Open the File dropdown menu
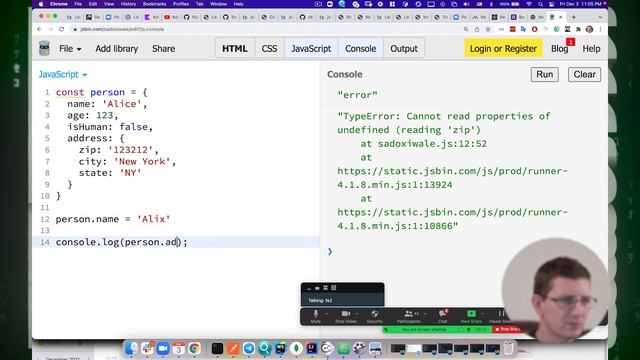Viewport: 640px width, 360px height. (x=70, y=49)
